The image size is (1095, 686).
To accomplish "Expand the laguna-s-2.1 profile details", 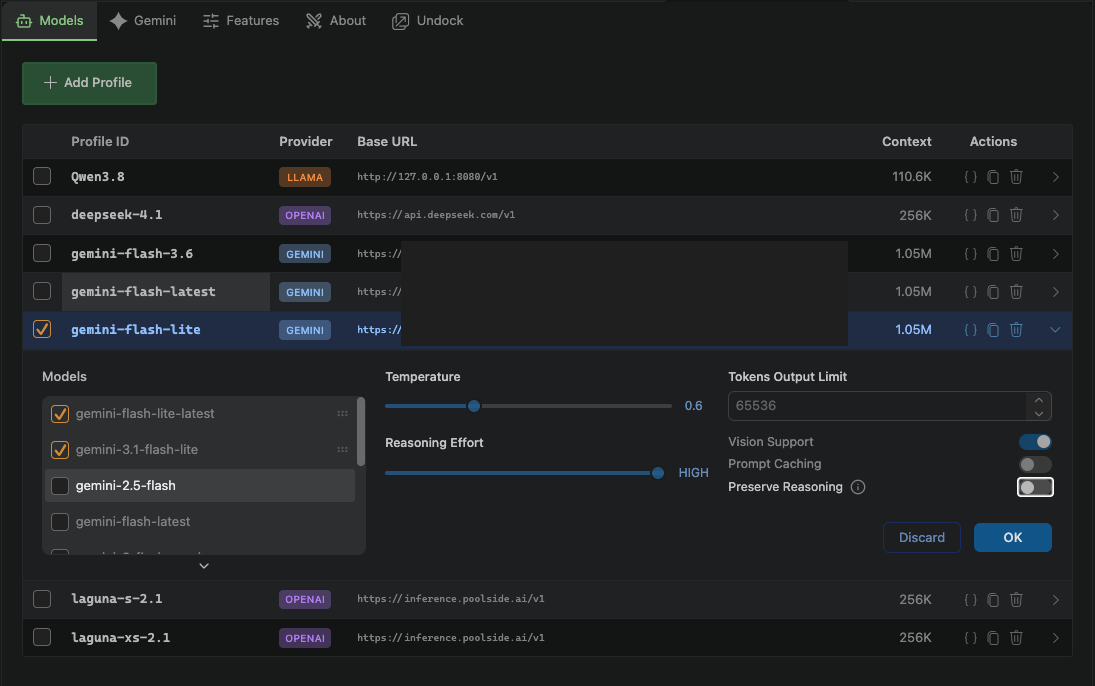I will tap(1055, 599).
